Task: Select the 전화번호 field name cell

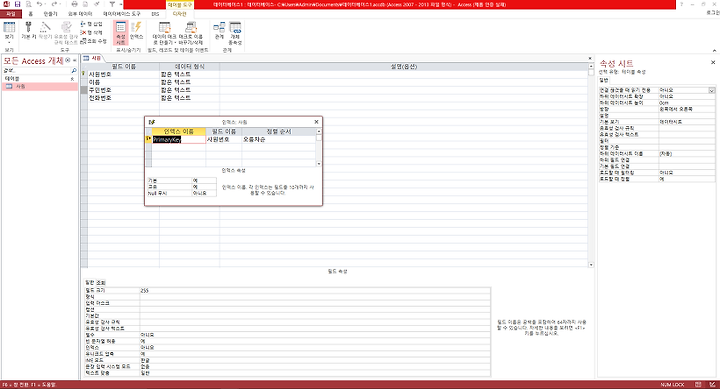Action: click(124, 98)
